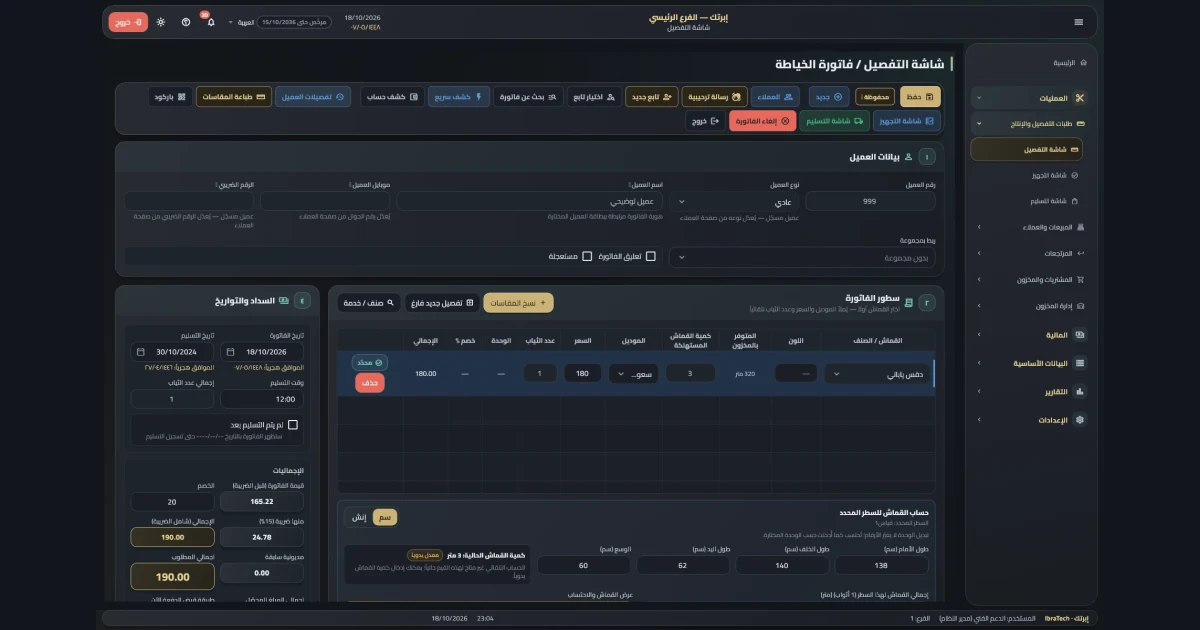Open the الموديل model dropdown in the row
Screen dimensions: 1200x630
[634, 373]
